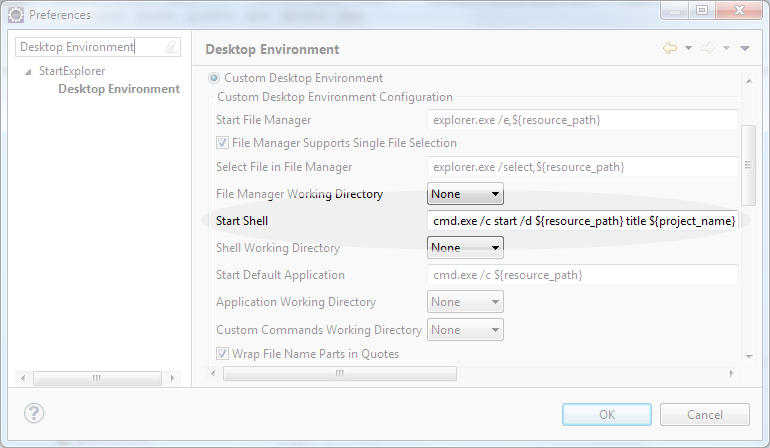Click the help question mark icon
The height and width of the screenshot is (448, 770).
[x=35, y=413]
